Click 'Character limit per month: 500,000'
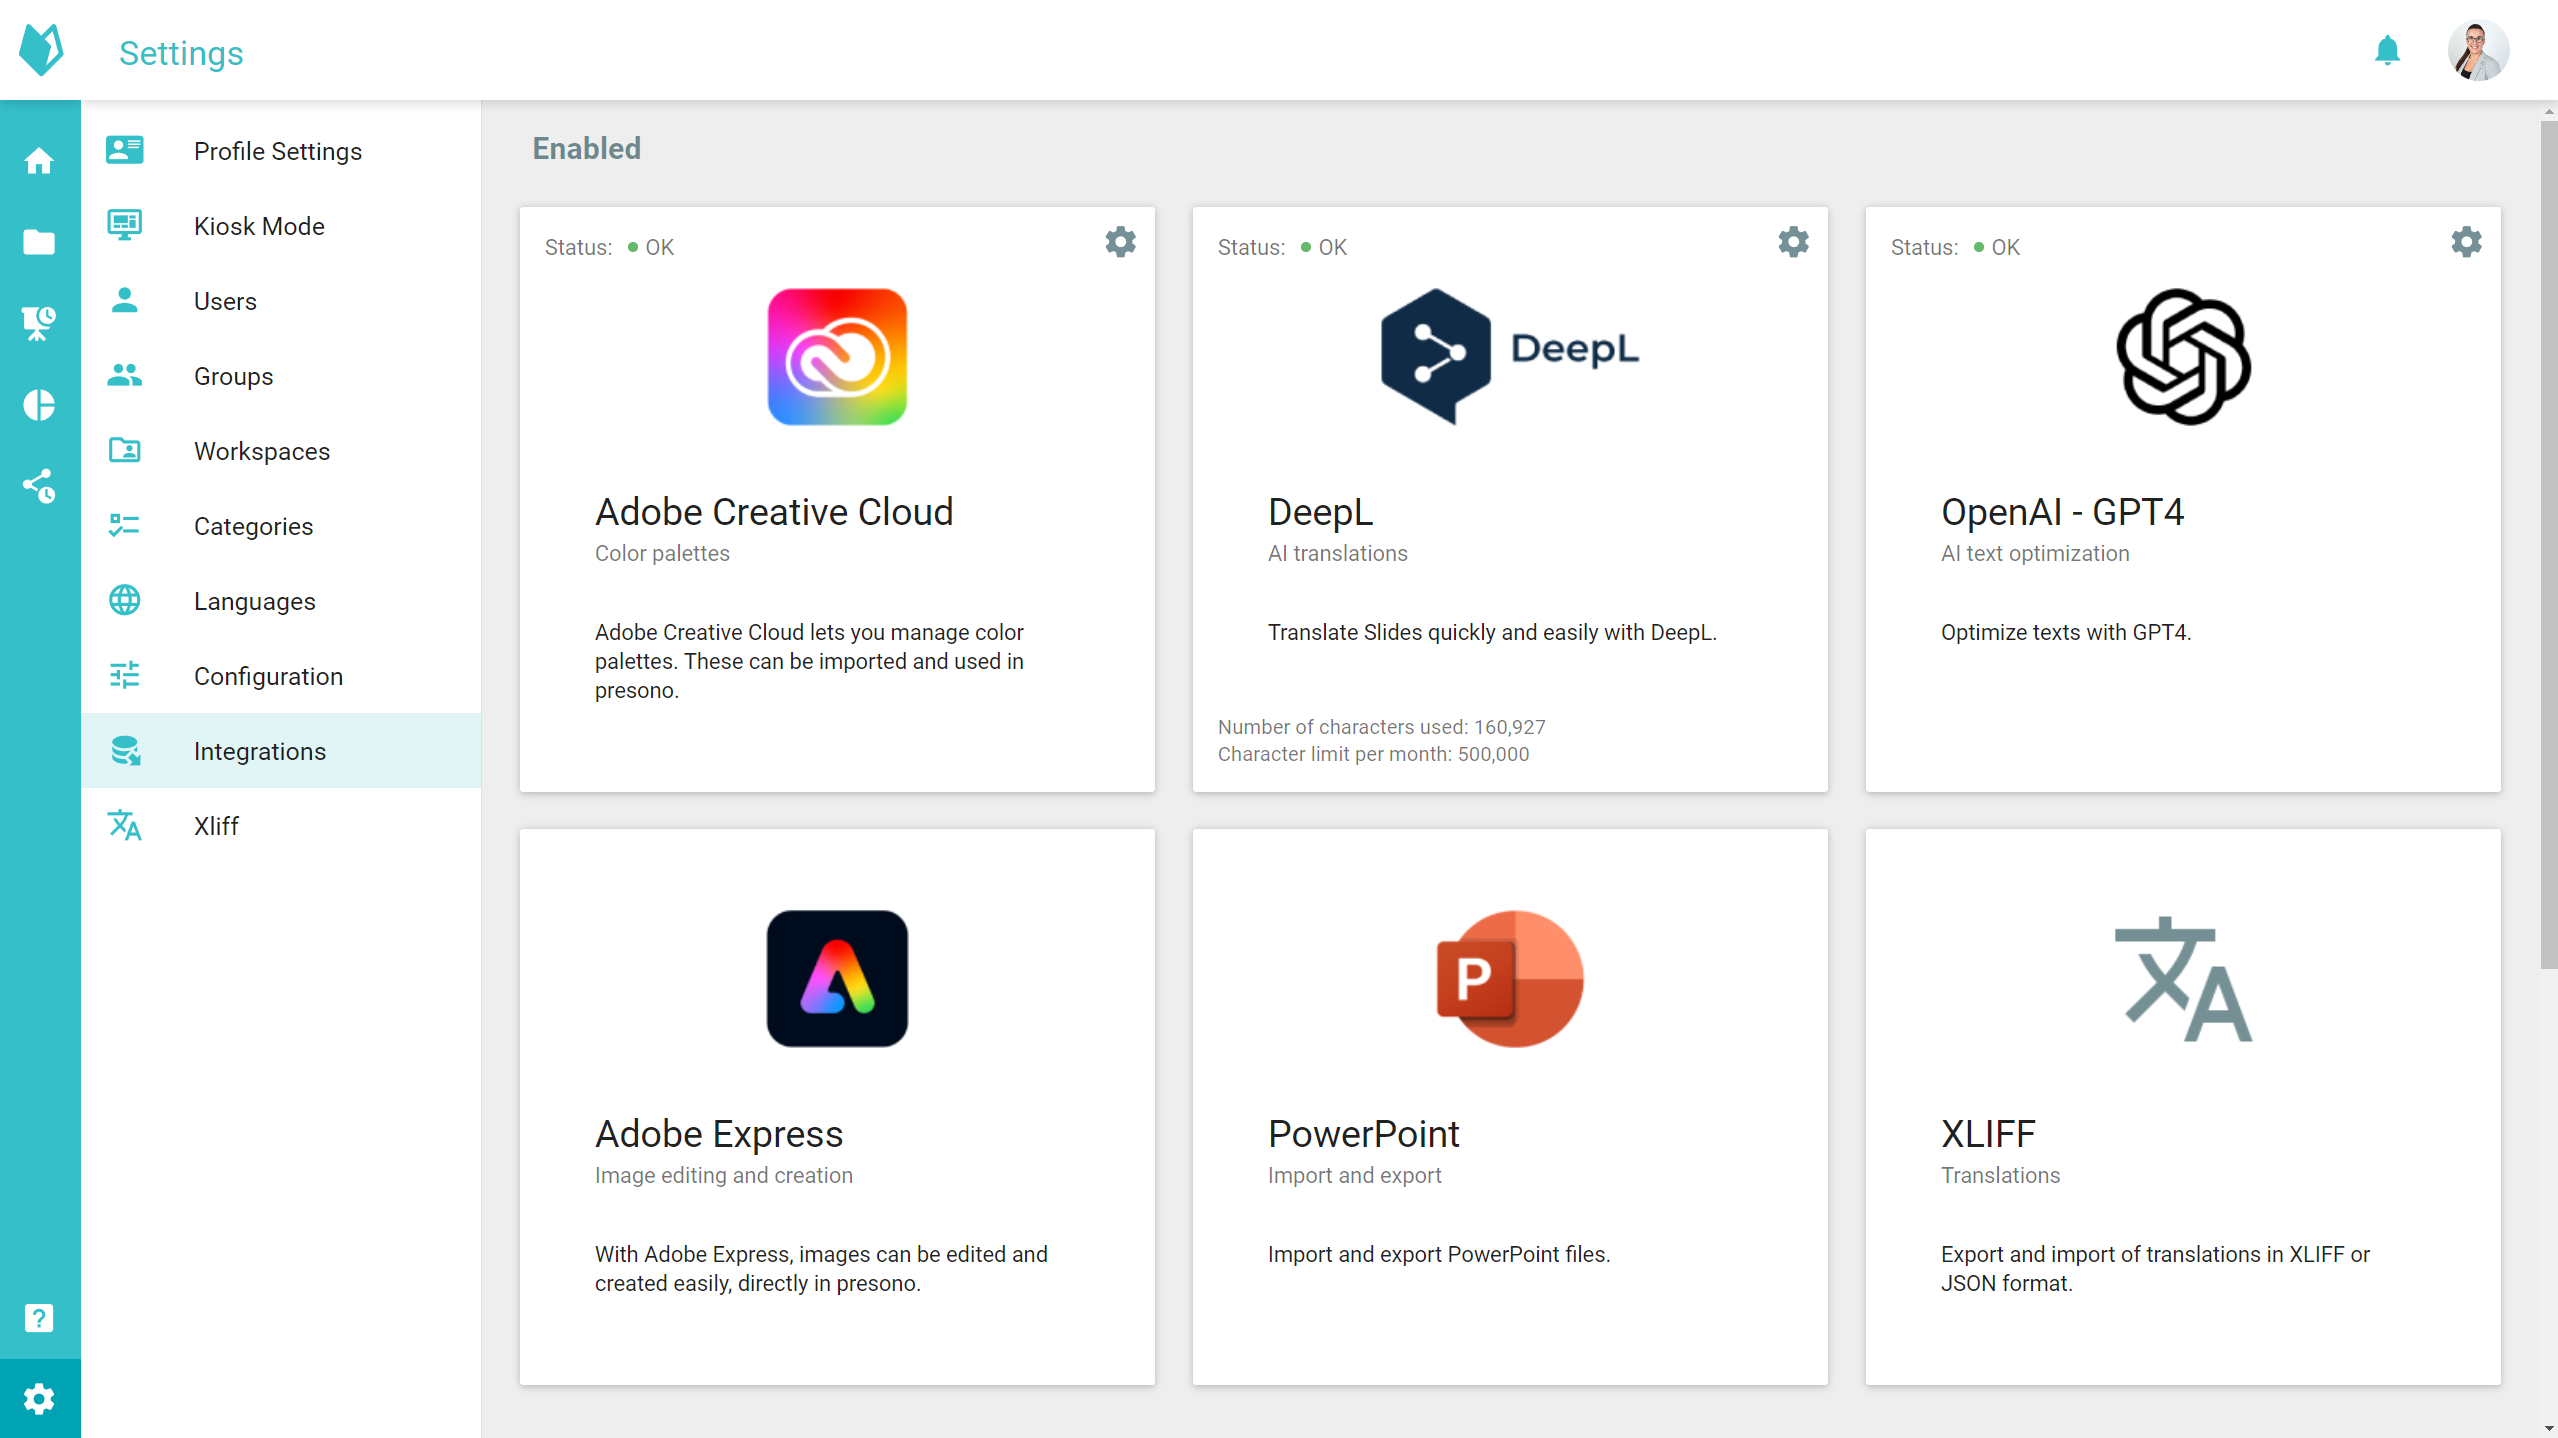The image size is (2558, 1438). pyautogui.click(x=1373, y=754)
